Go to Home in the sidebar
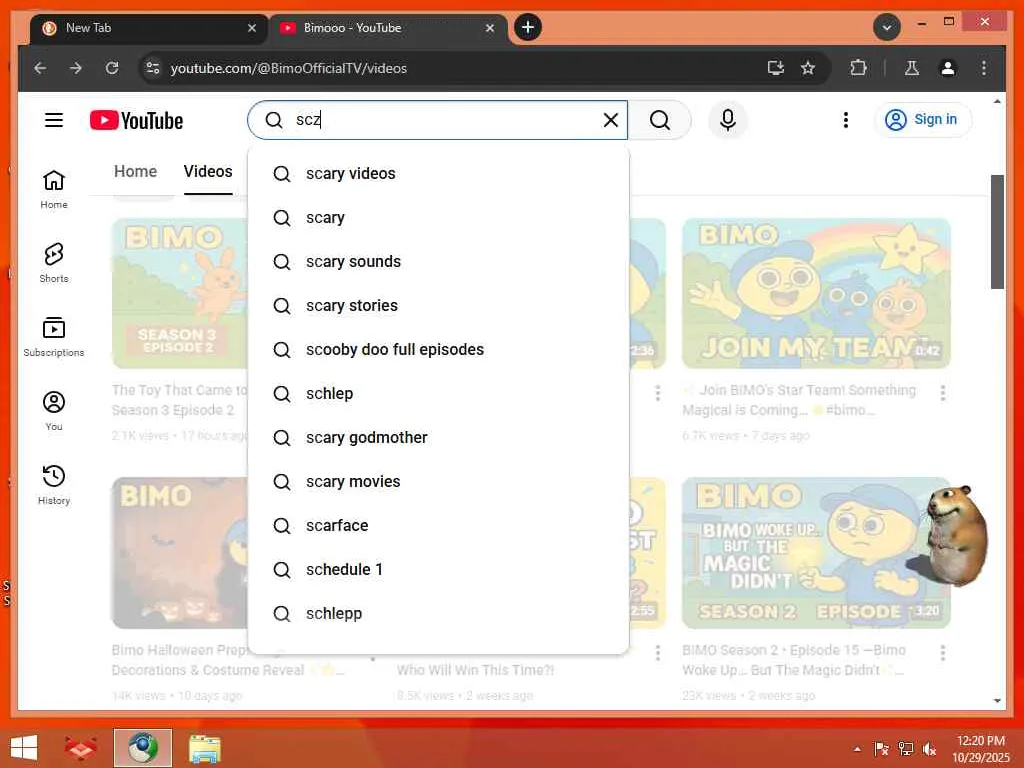Image resolution: width=1024 pixels, height=768 pixels. pos(54,189)
